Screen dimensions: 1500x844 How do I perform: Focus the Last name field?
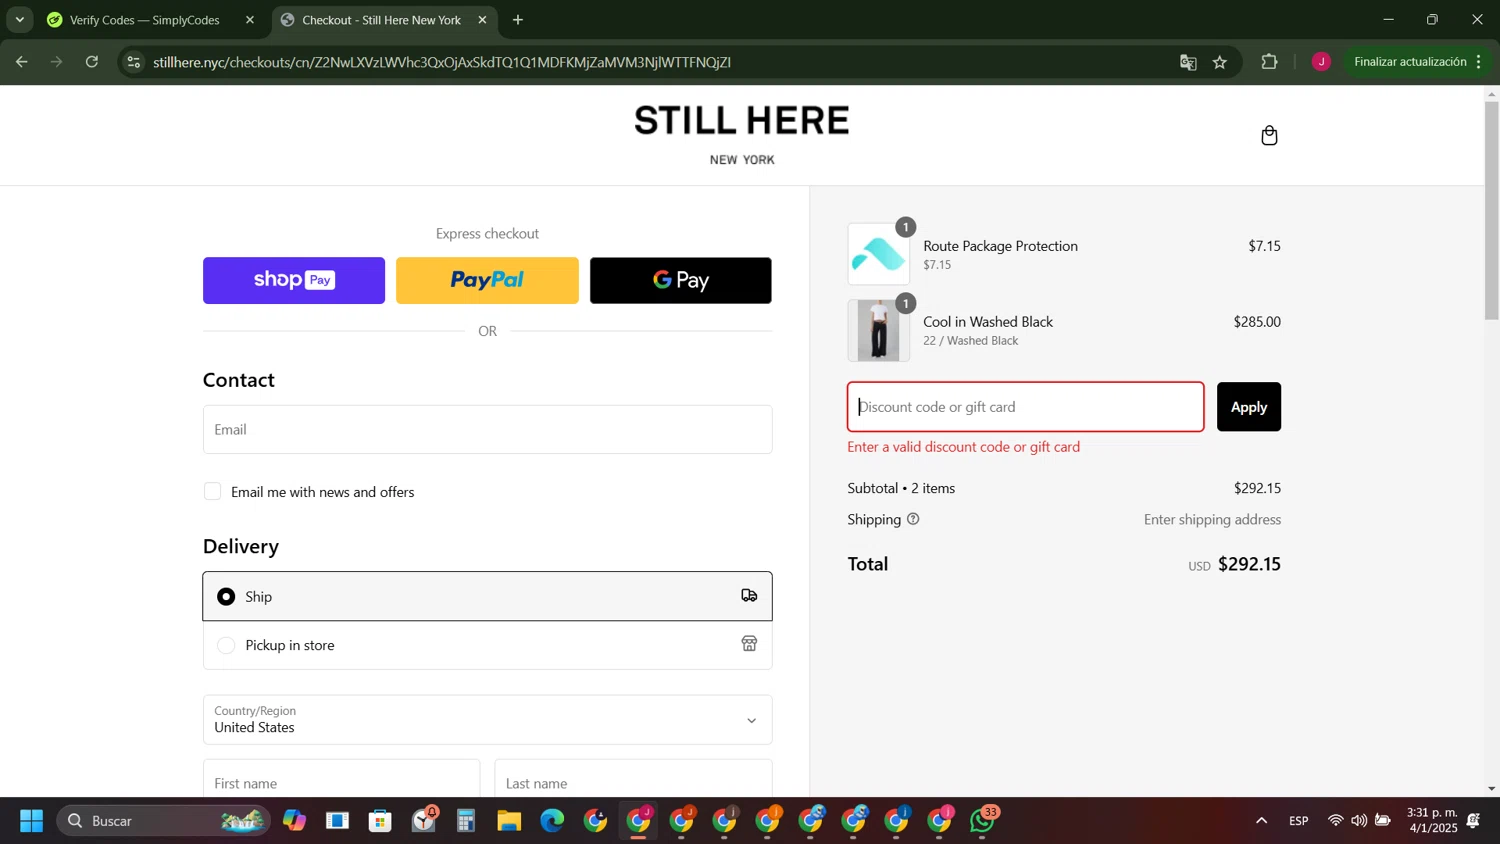point(633,779)
